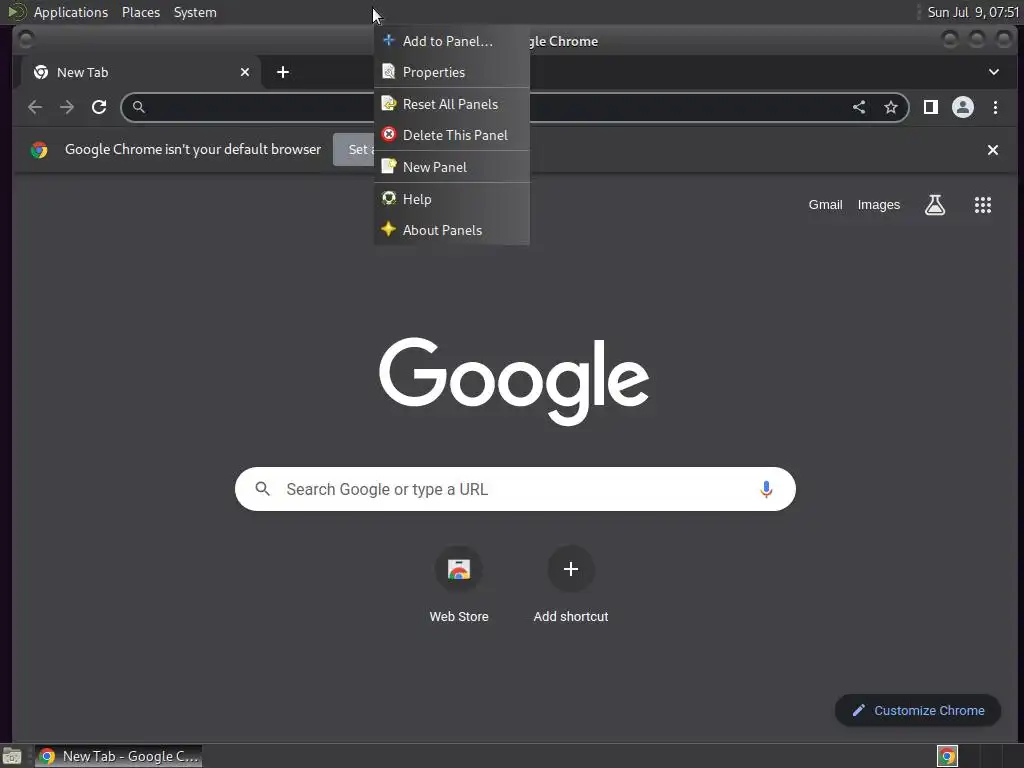This screenshot has height=768, width=1024.
Task: Select New Panel from context menu
Action: click(x=451, y=167)
